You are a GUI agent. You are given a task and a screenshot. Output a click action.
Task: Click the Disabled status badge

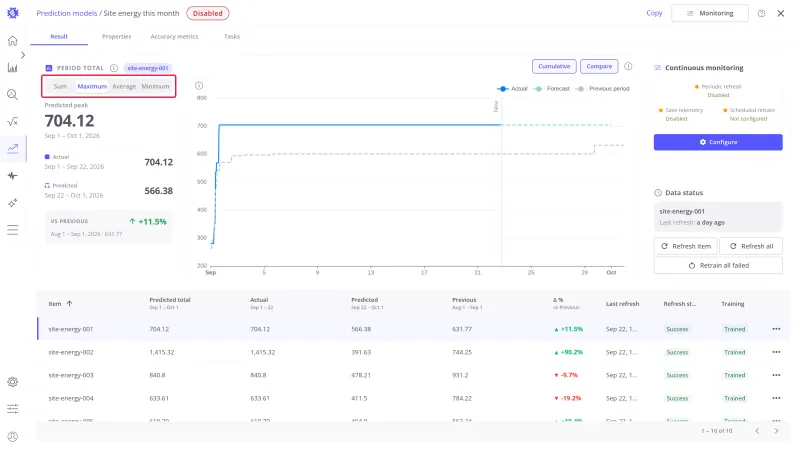(208, 13)
